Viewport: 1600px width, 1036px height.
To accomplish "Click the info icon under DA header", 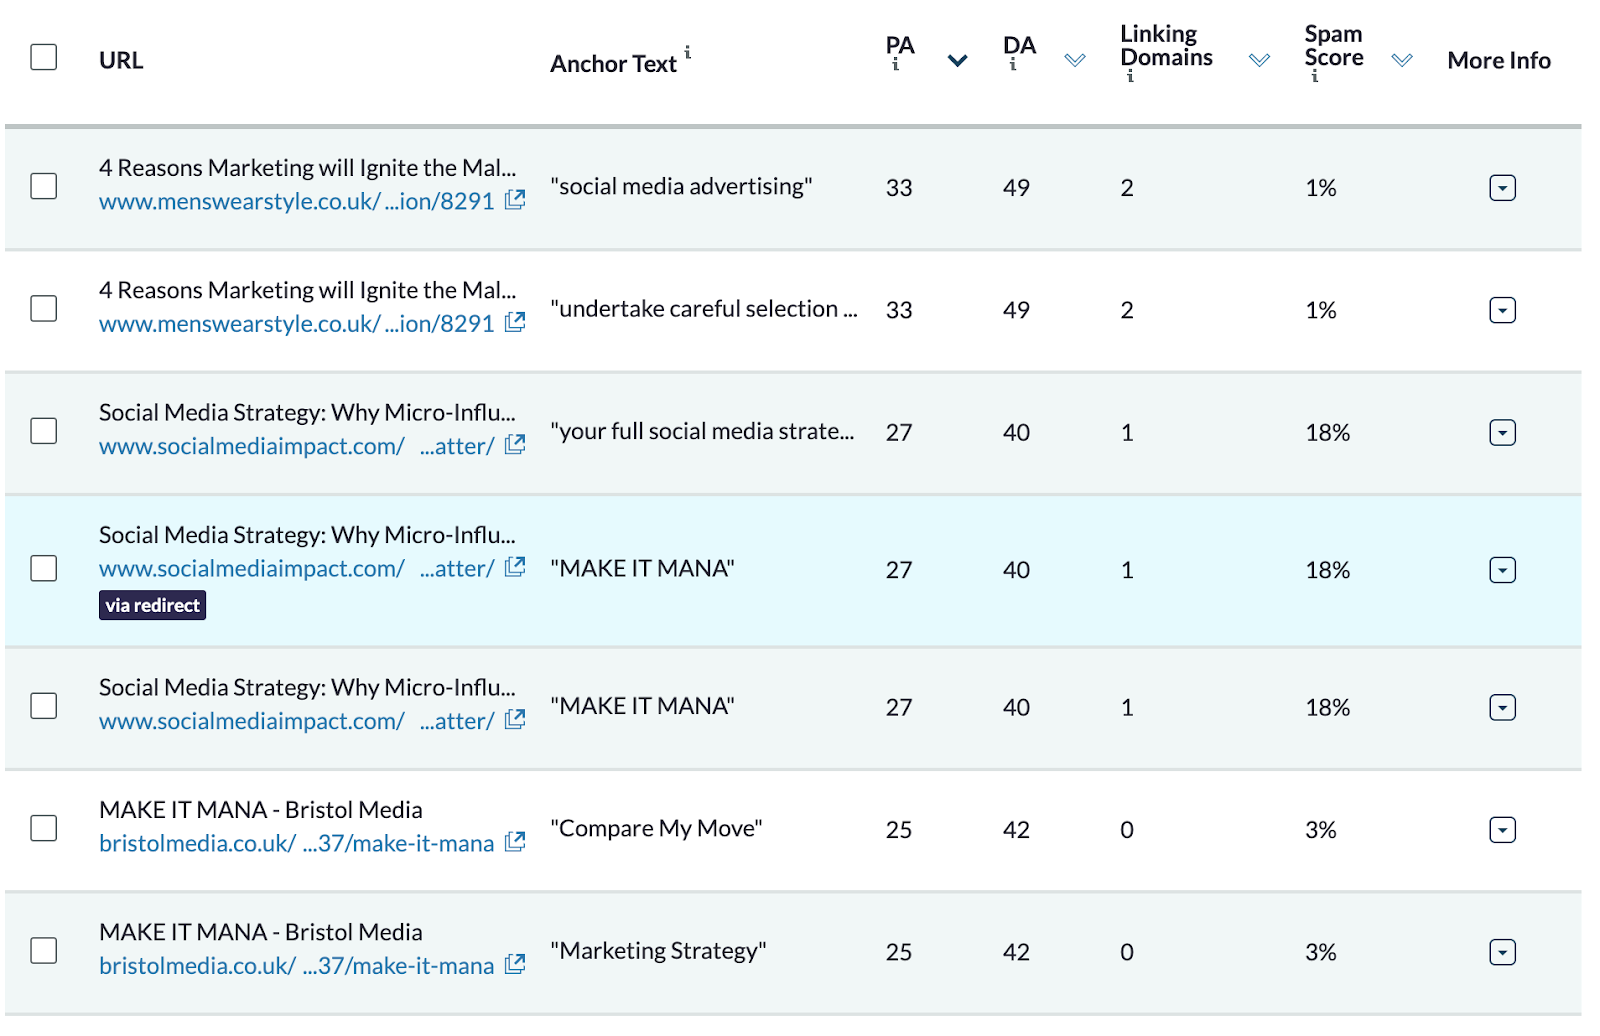I will [x=1013, y=66].
